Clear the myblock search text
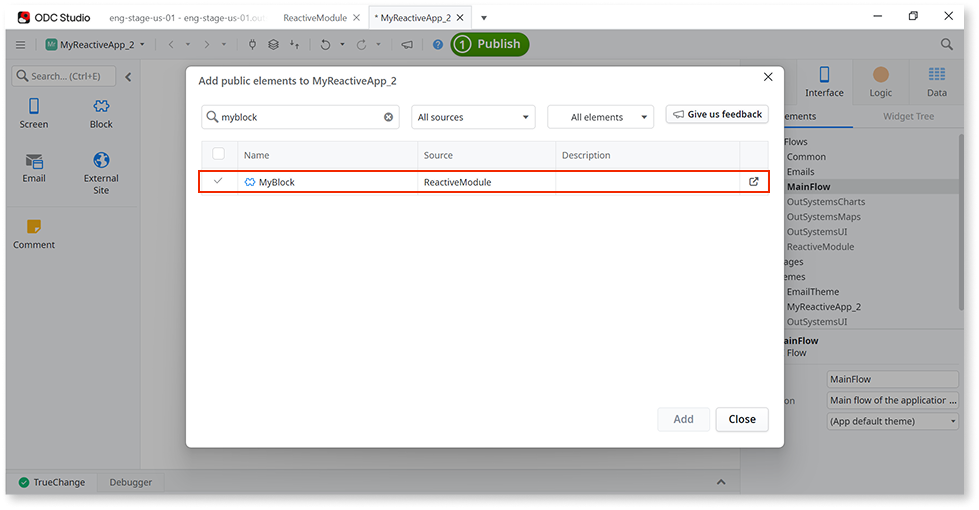 click(388, 117)
